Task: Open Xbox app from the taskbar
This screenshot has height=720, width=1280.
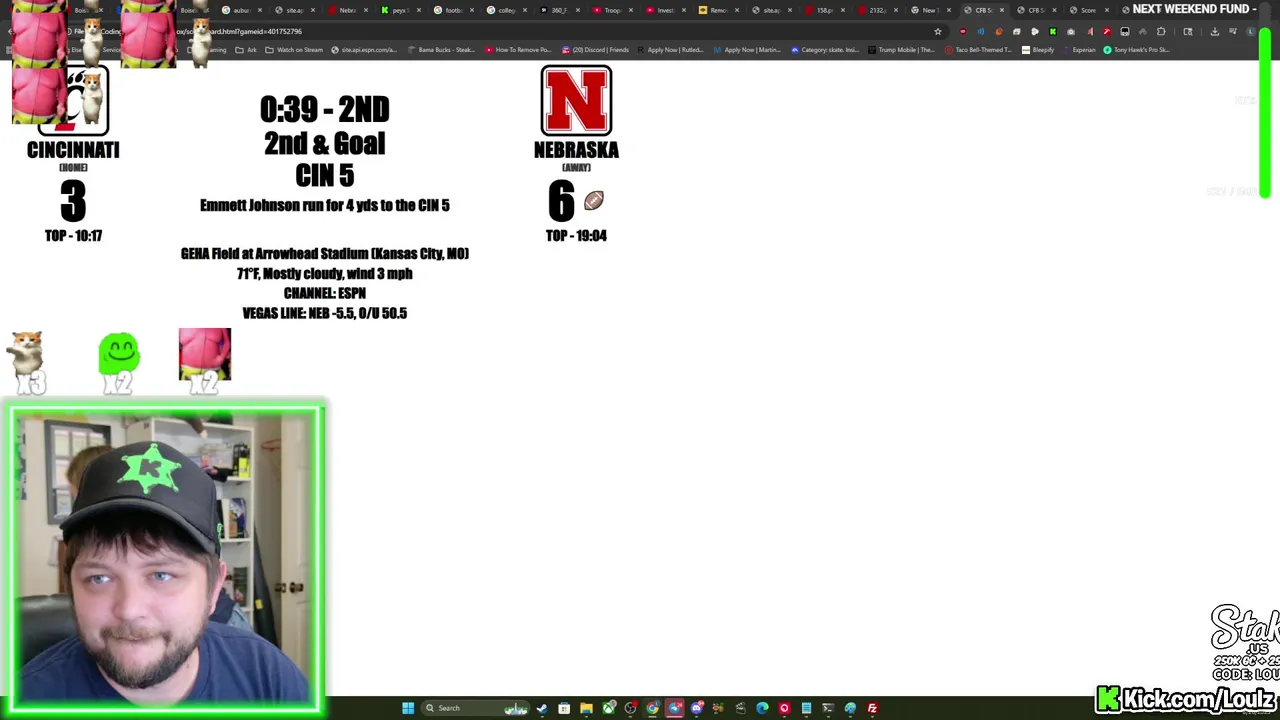Action: (x=609, y=708)
